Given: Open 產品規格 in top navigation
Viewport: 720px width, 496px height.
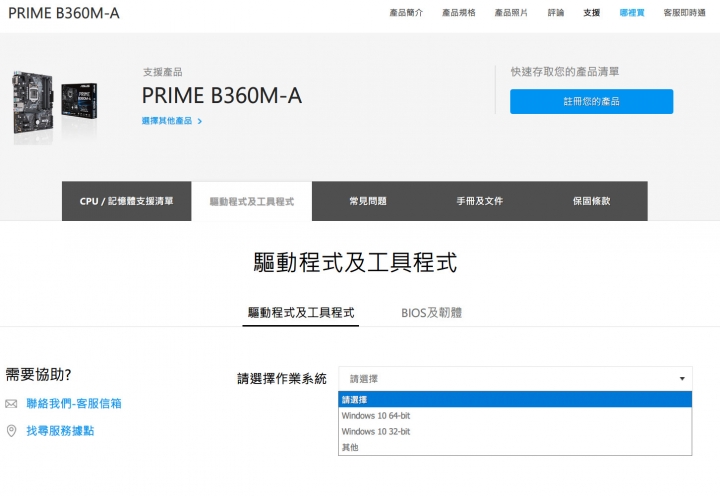Looking at the screenshot, I should click(x=459, y=12).
